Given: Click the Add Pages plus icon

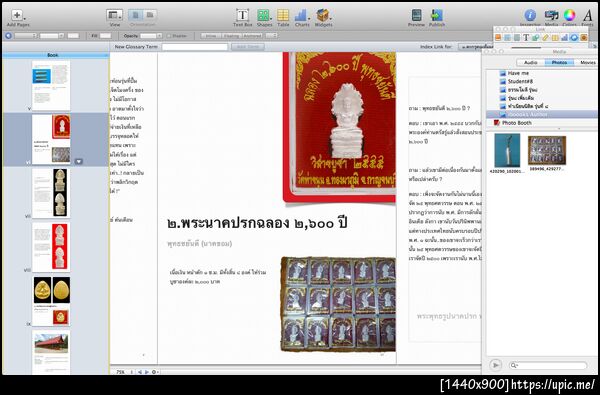Looking at the screenshot, I should [x=16, y=15].
